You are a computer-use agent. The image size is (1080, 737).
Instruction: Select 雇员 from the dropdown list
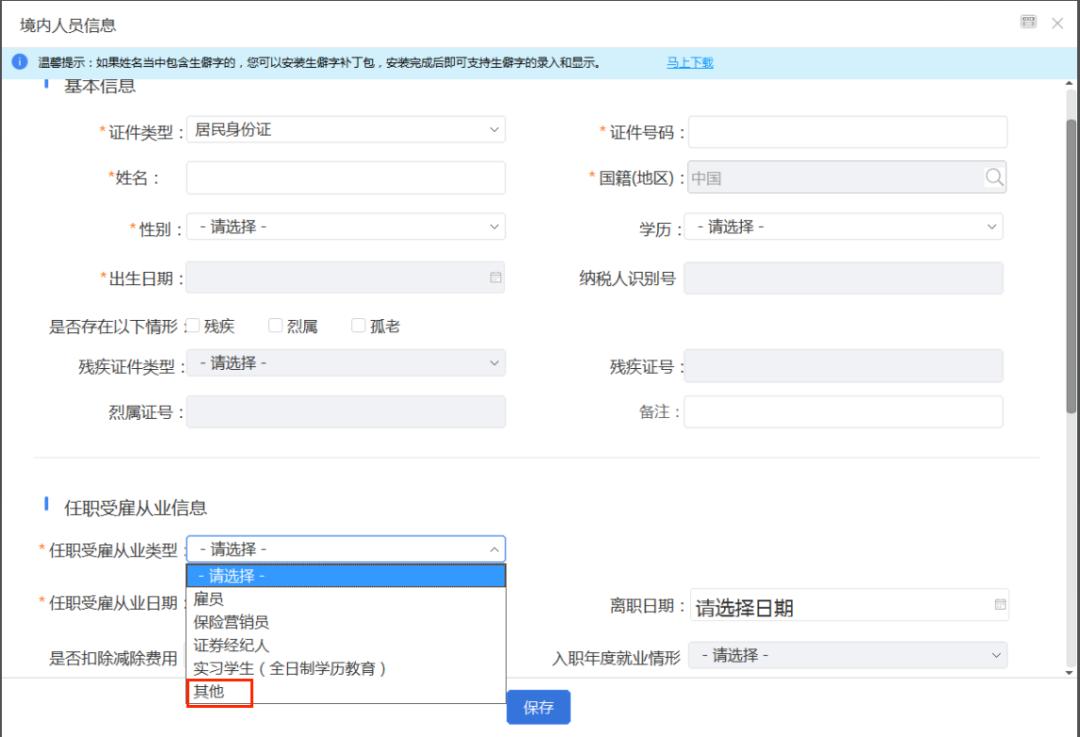(209, 599)
